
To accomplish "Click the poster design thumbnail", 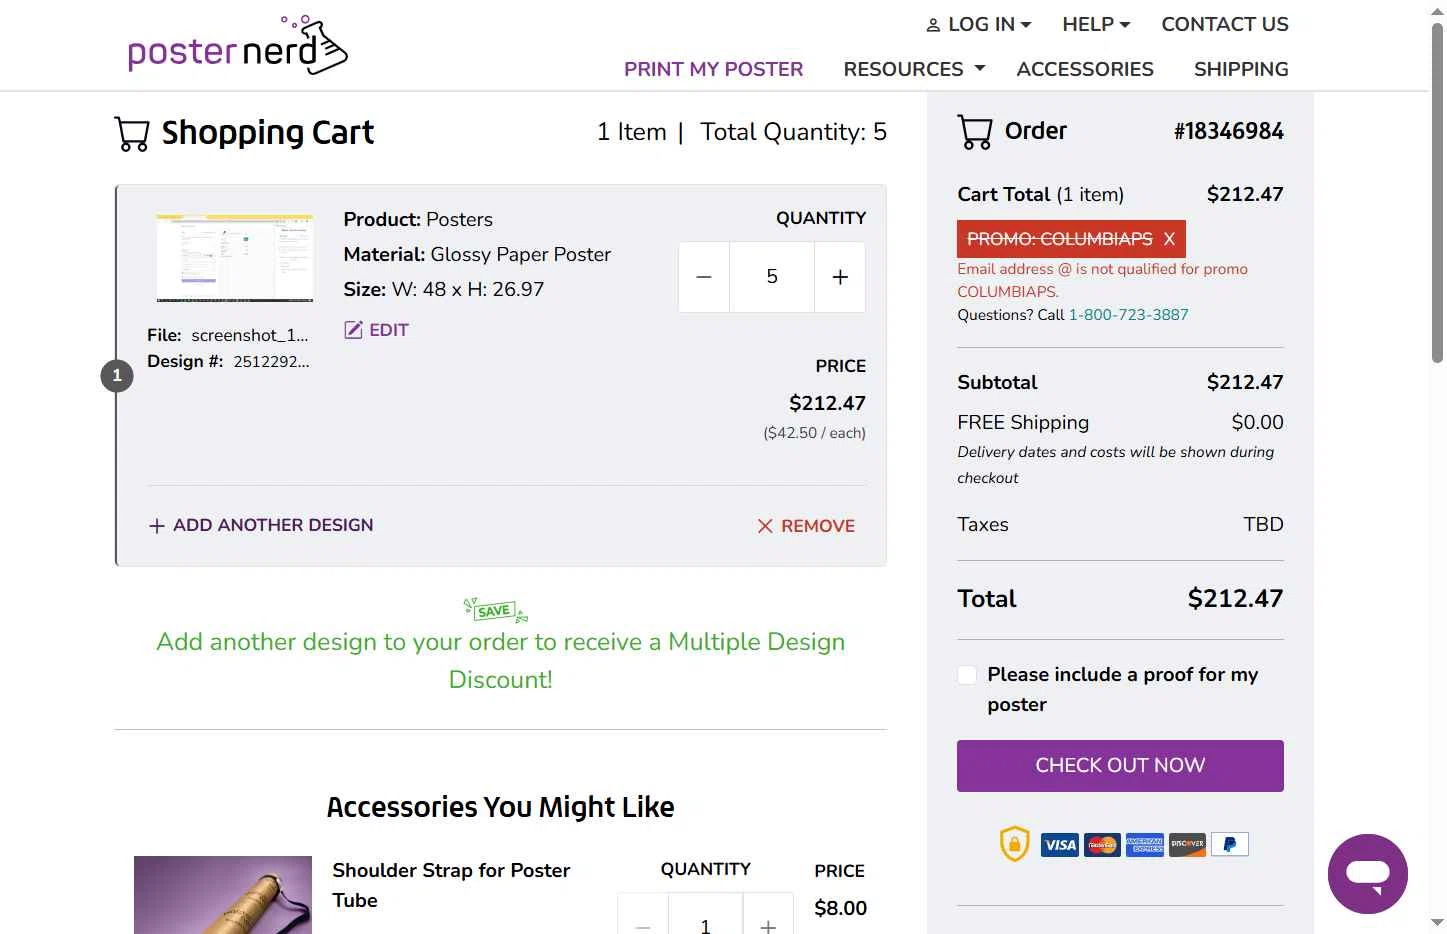I will [235, 257].
